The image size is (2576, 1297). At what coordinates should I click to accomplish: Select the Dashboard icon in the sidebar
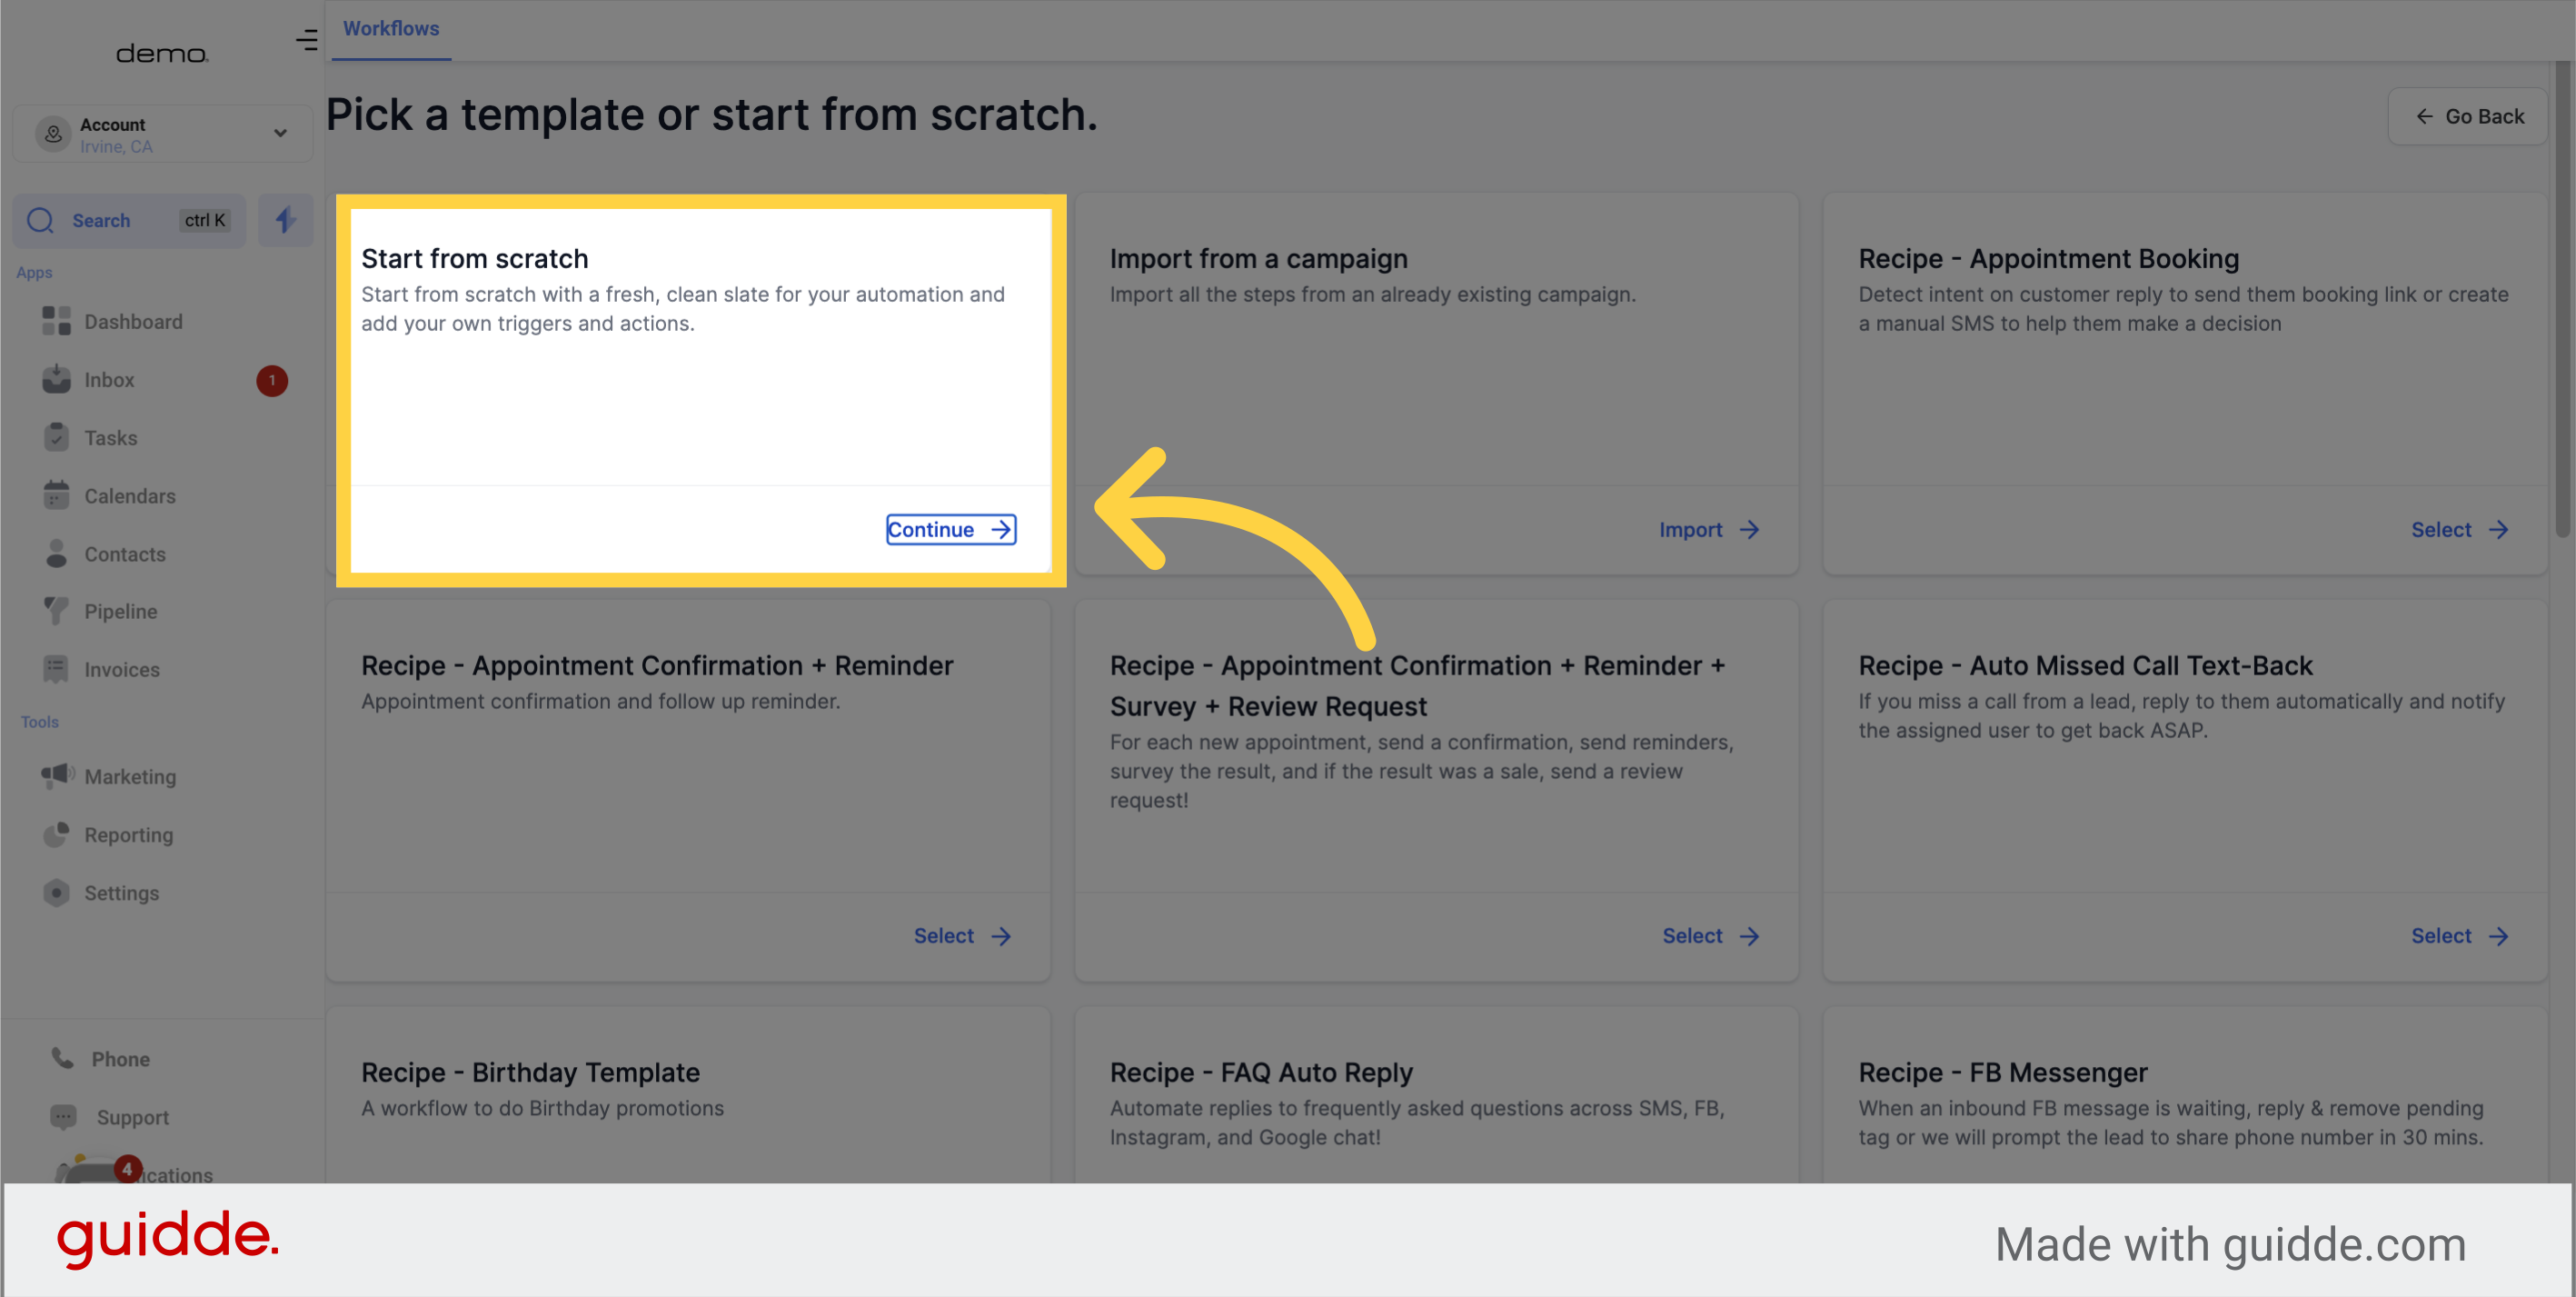coord(56,321)
